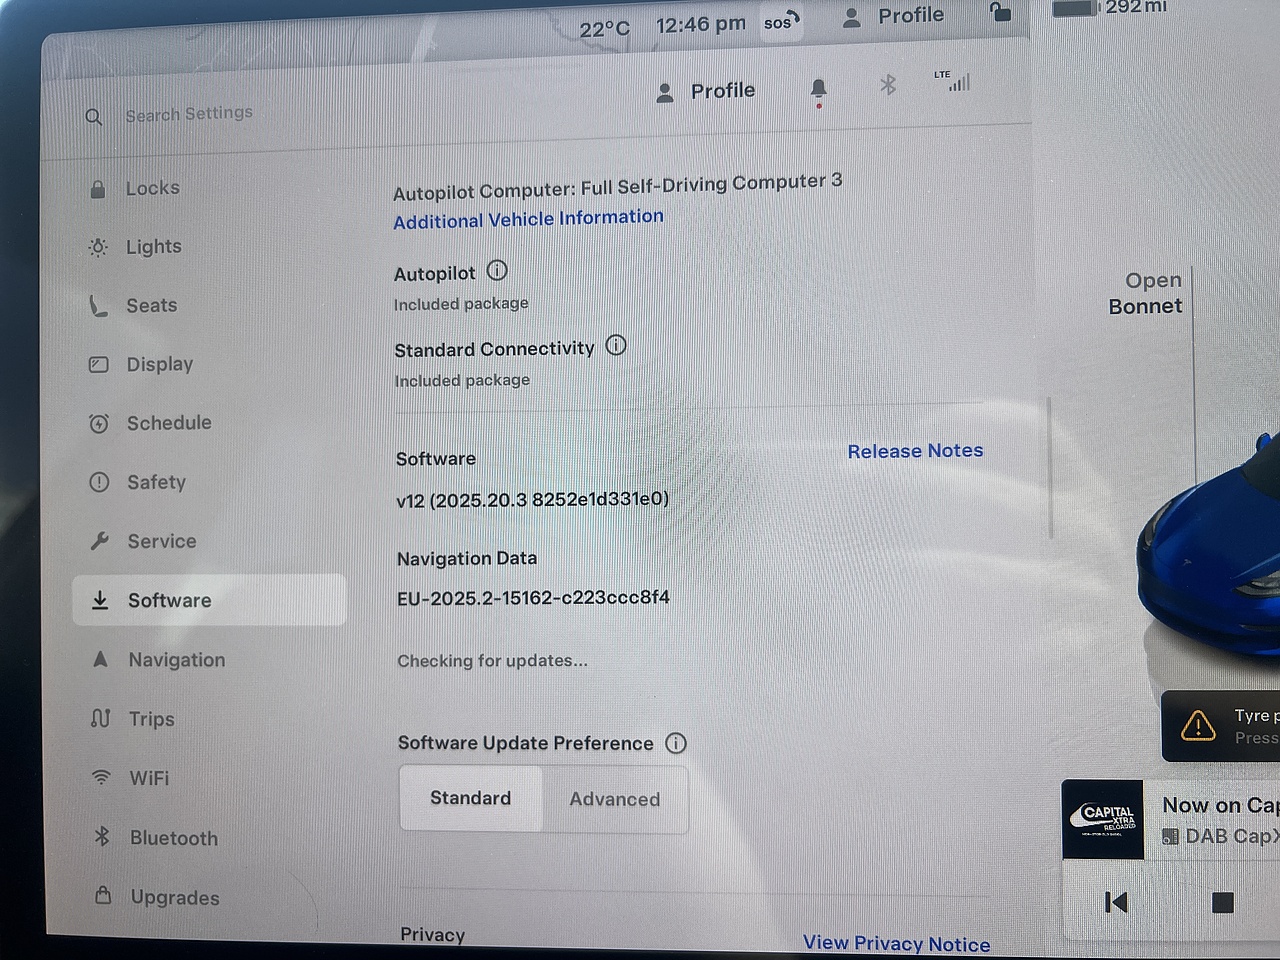Stop playback in media player
The image size is (1280, 960).
coord(1222,903)
